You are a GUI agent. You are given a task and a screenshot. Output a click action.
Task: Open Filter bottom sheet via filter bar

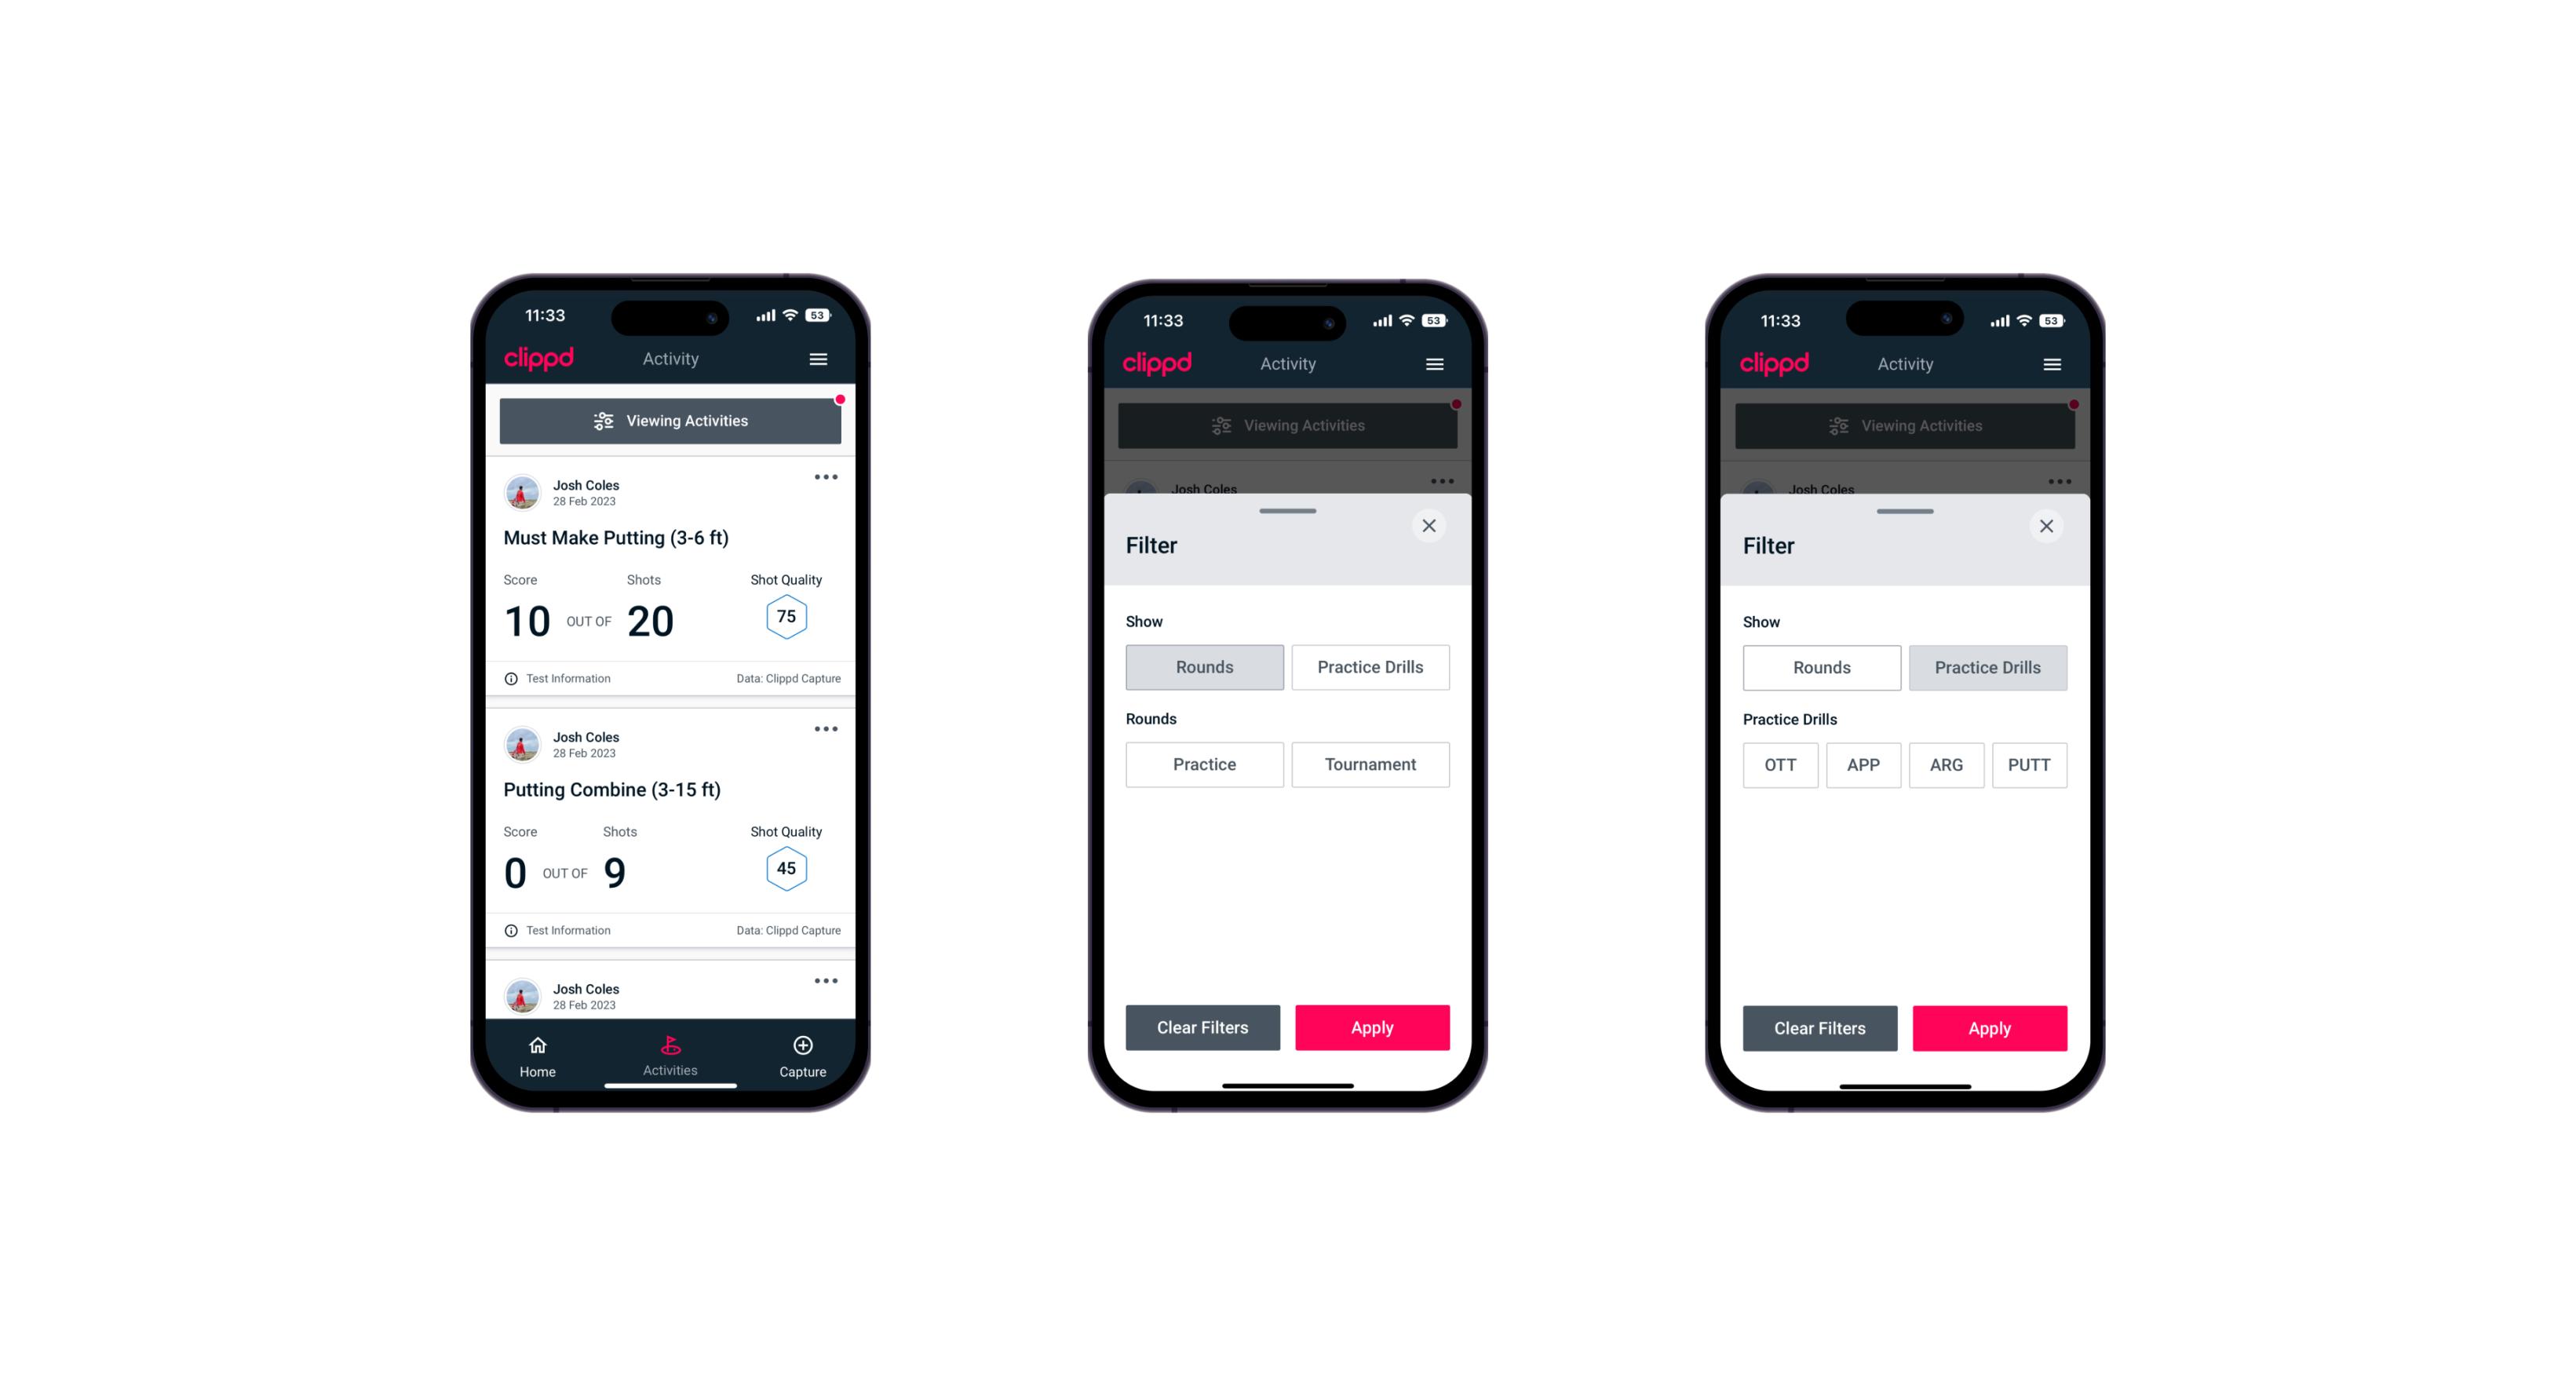[x=671, y=421]
